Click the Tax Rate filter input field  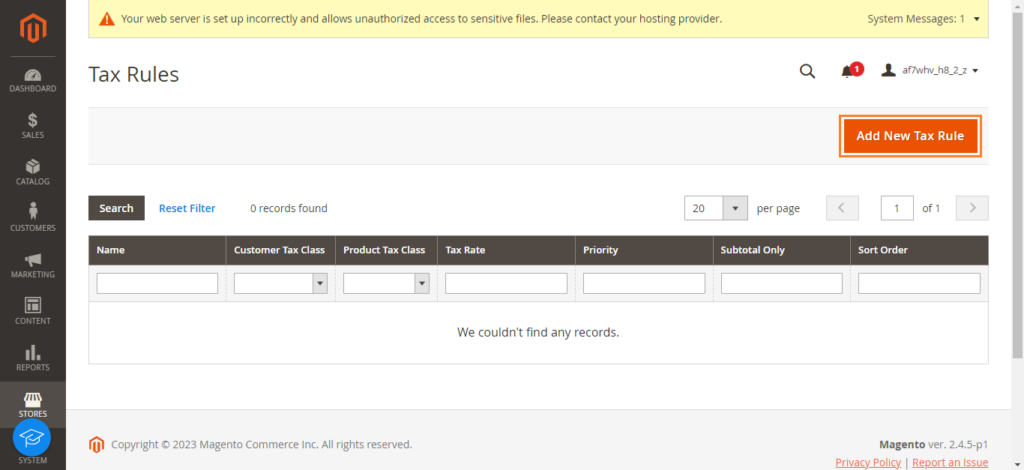(506, 283)
